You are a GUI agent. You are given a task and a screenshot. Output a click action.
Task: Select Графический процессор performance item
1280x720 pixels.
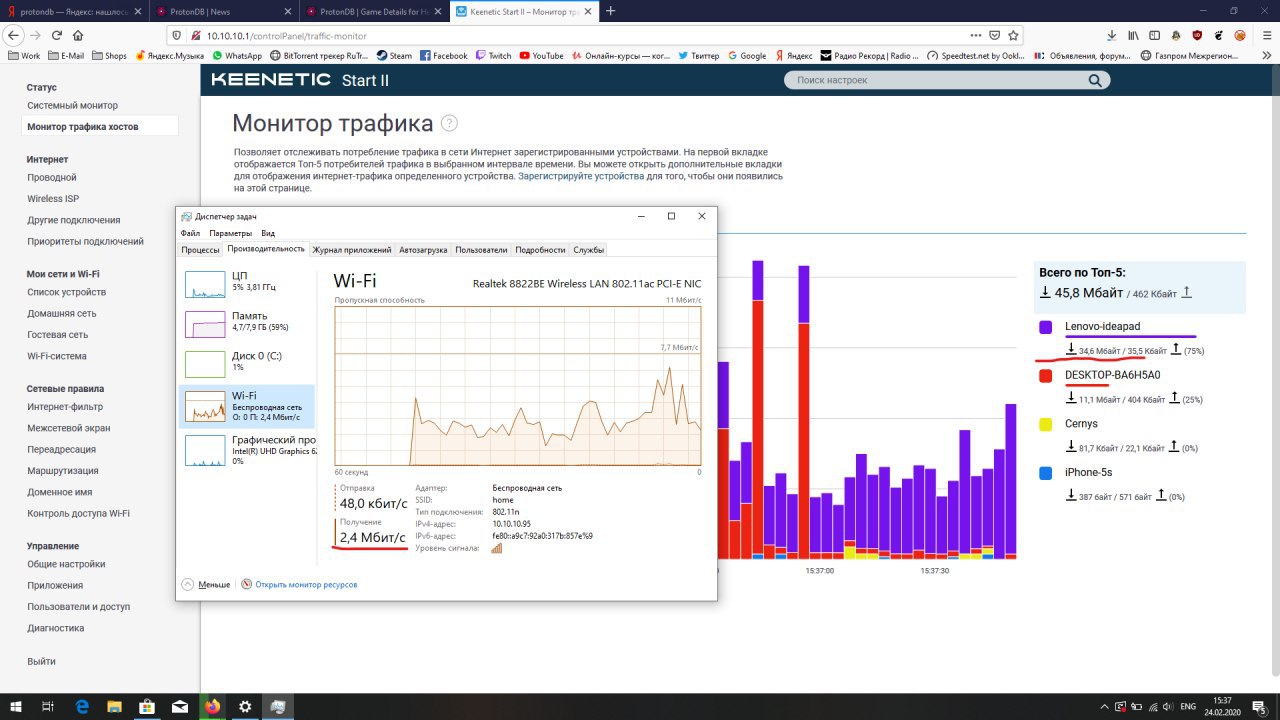coord(247,449)
